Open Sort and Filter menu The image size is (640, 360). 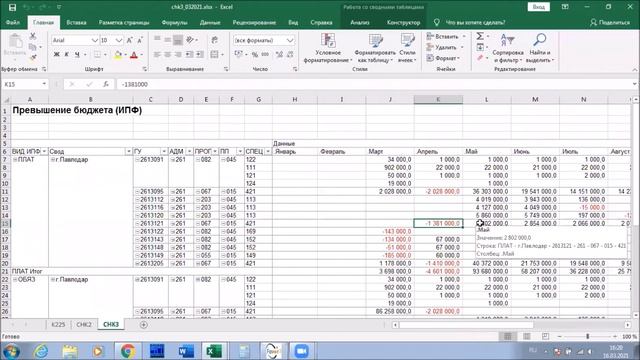point(508,48)
